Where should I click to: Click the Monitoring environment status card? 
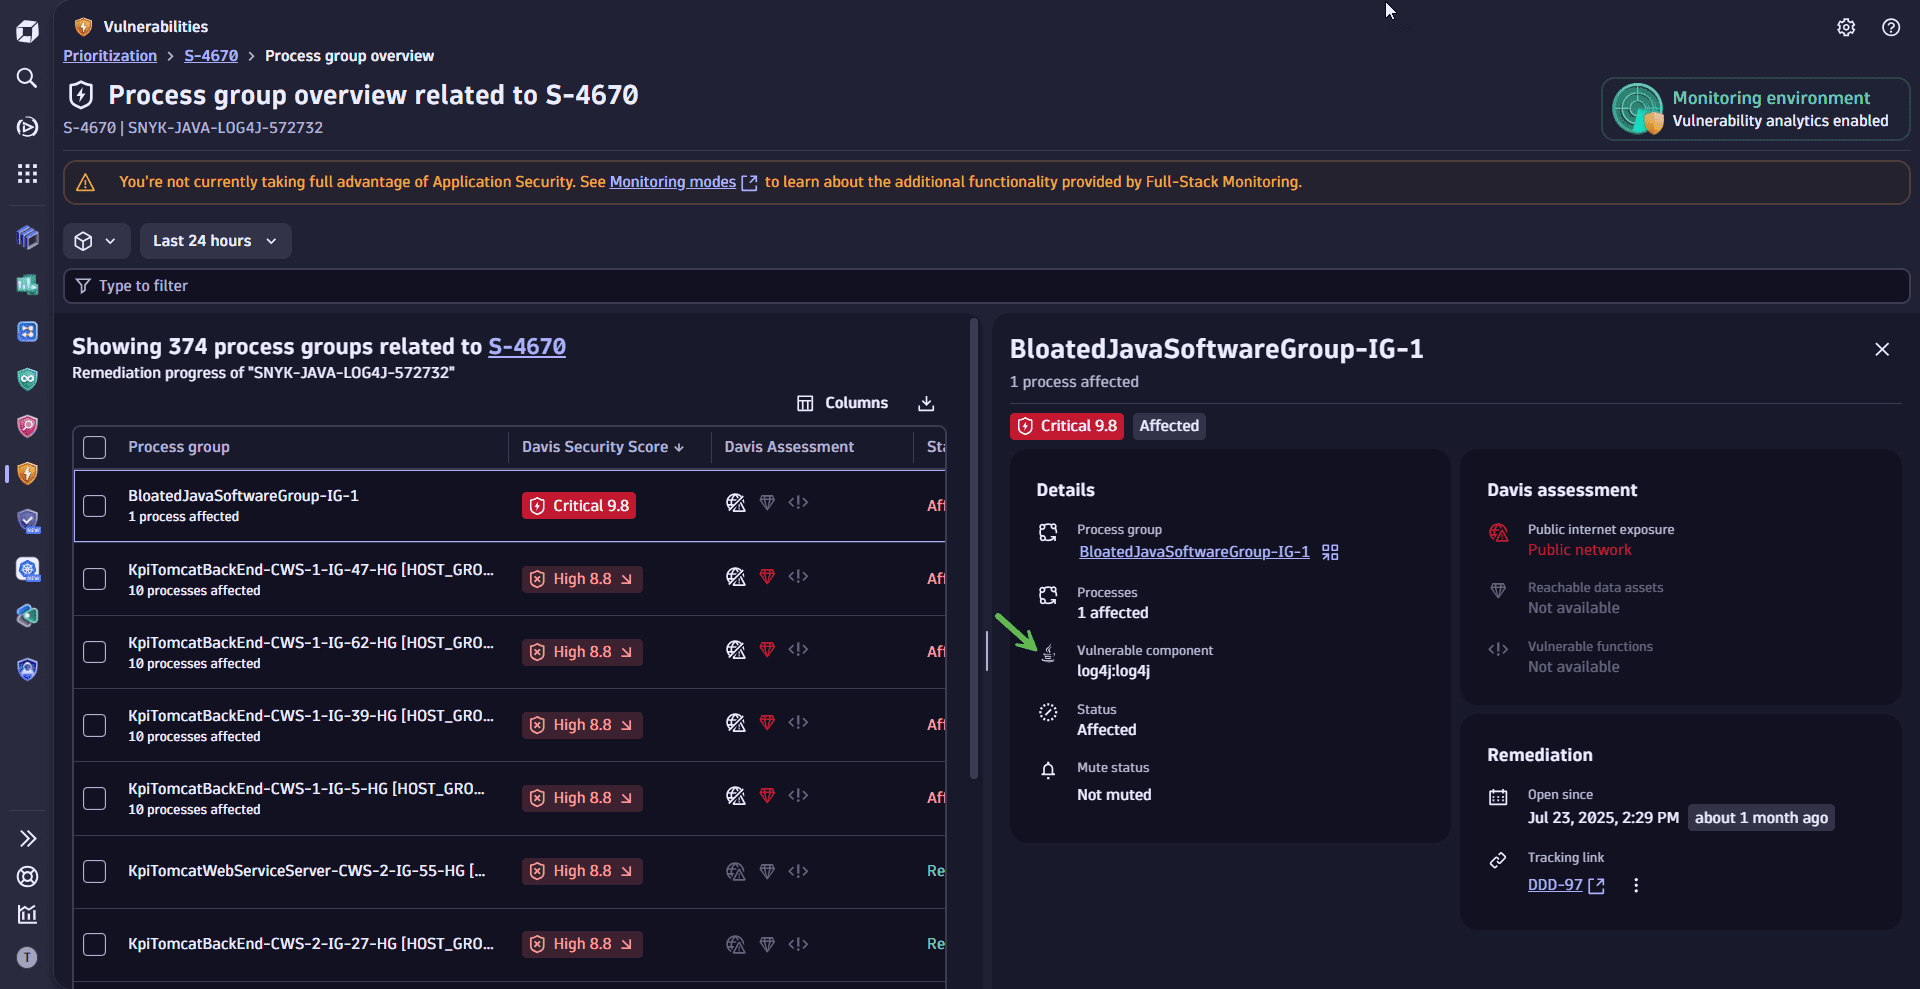(x=1755, y=109)
